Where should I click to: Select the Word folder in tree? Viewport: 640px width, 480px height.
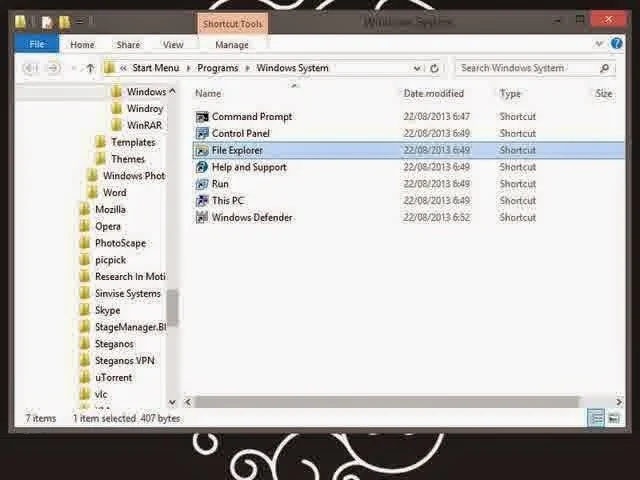pos(115,192)
